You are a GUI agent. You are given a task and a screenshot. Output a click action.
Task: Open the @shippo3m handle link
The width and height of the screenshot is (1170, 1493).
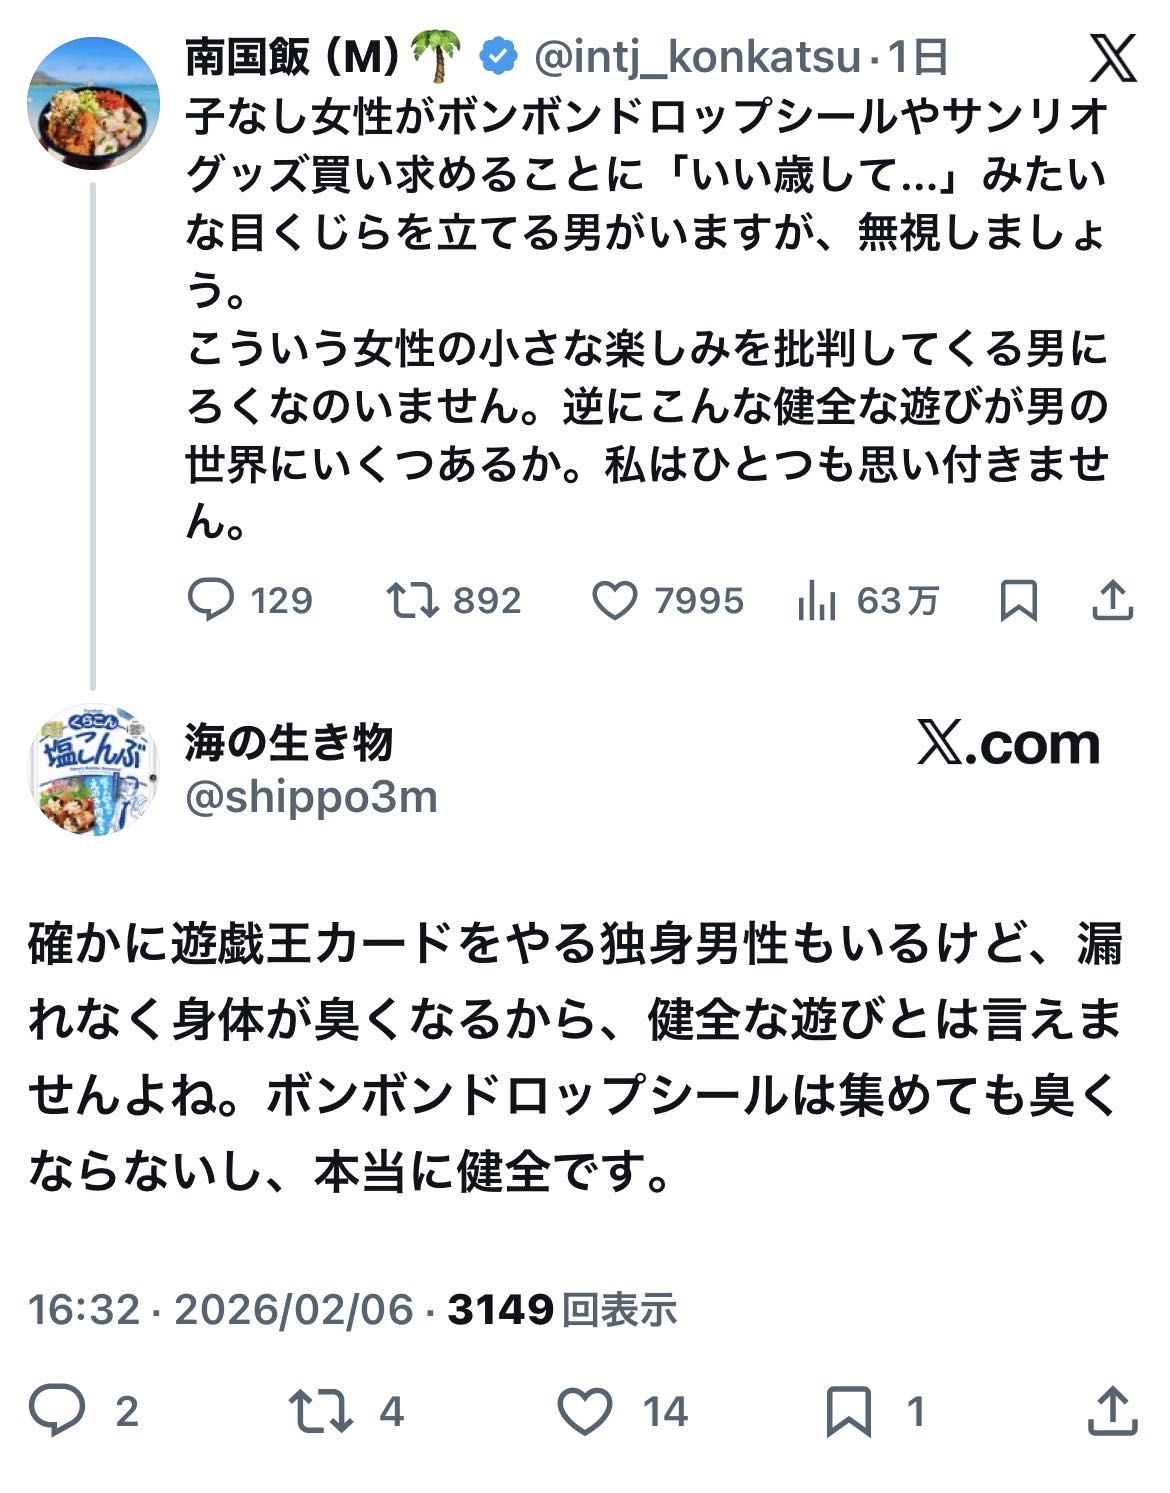(311, 798)
